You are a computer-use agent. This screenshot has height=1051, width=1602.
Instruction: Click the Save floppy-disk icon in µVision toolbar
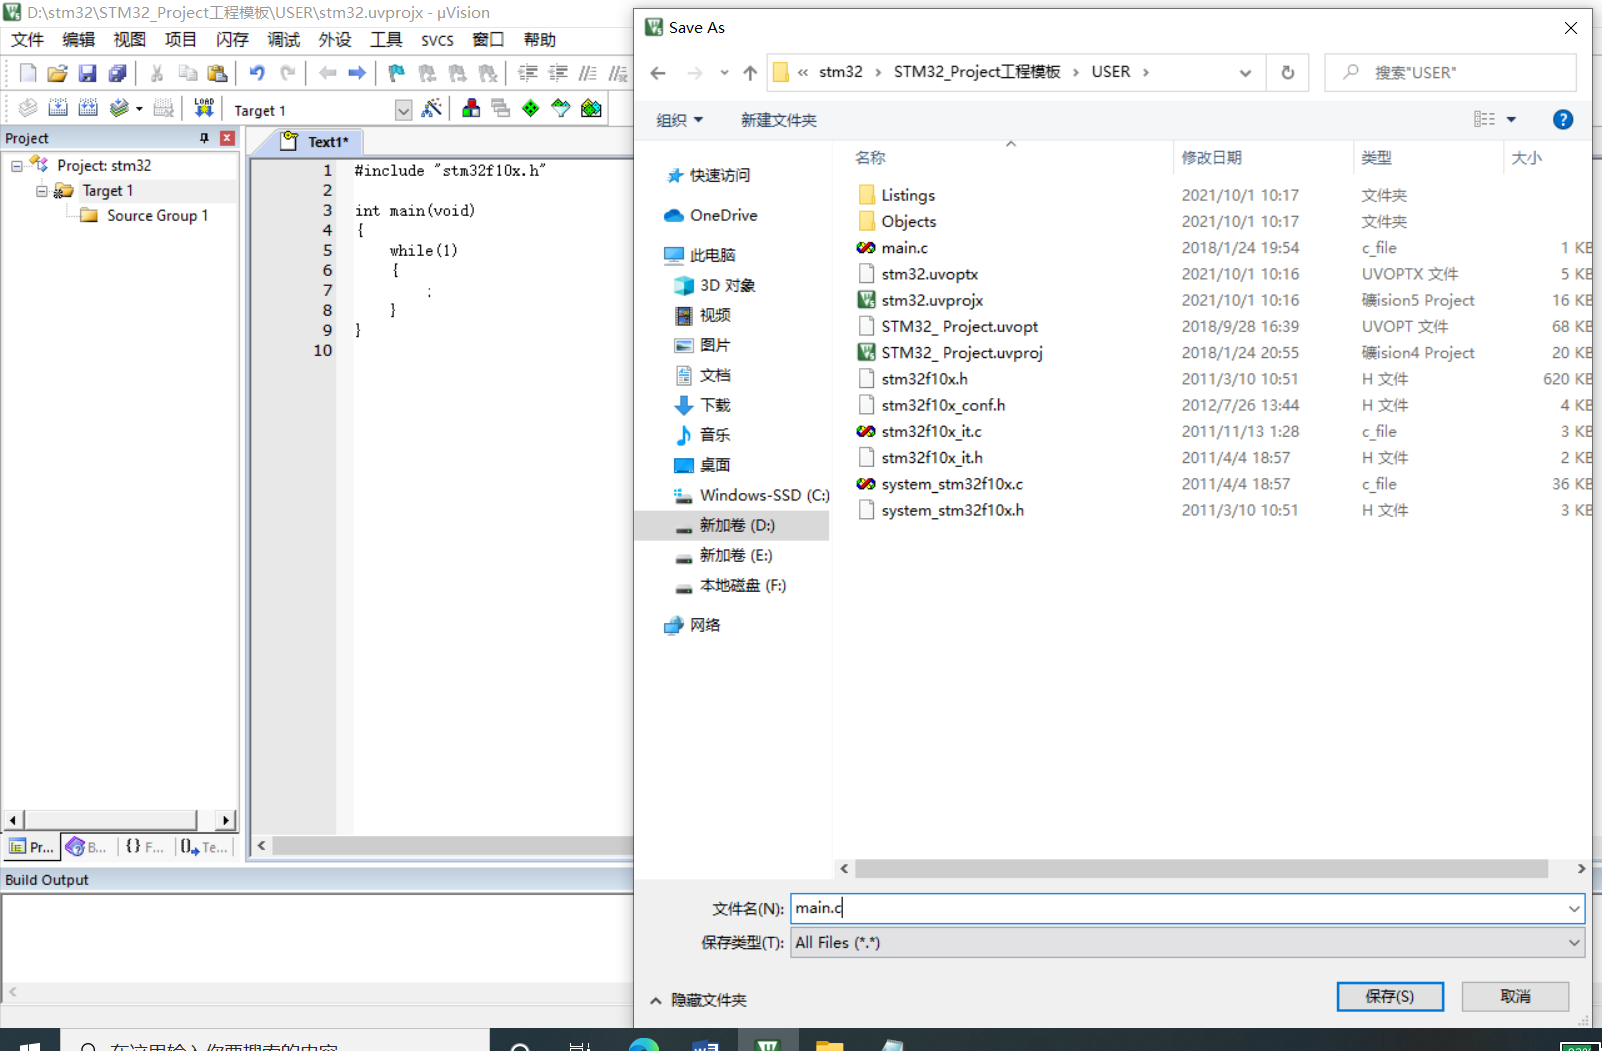[88, 73]
